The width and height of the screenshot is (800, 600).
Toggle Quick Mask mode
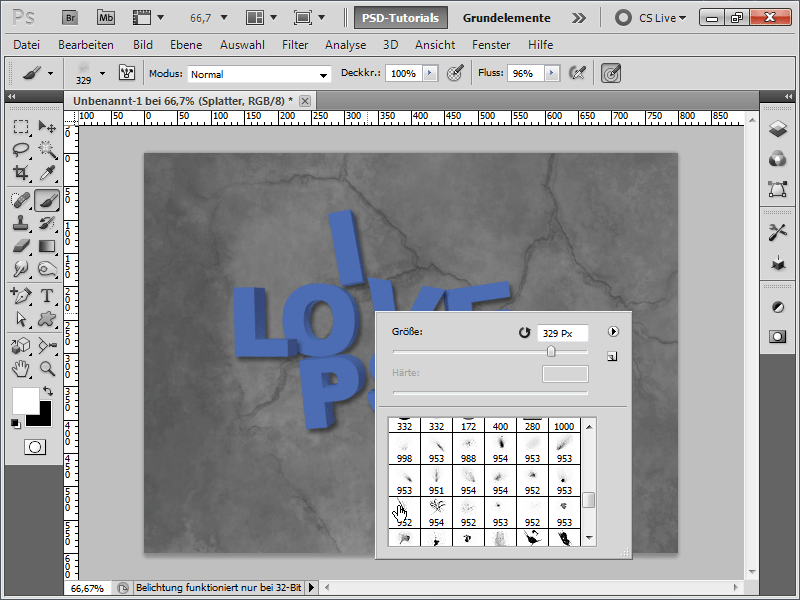tap(35, 447)
